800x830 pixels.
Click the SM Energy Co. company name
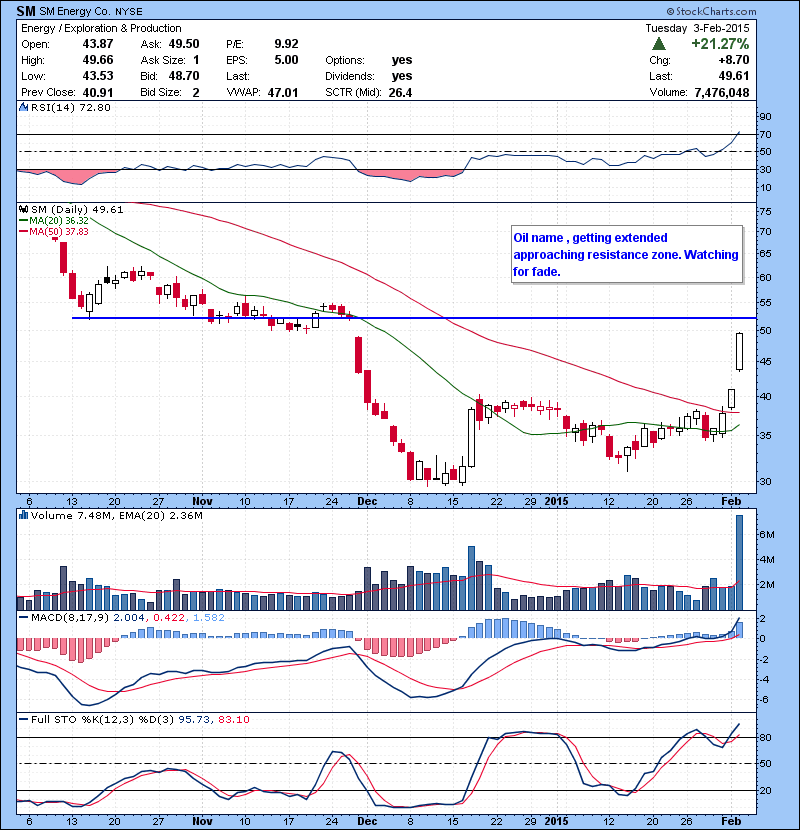[74, 11]
